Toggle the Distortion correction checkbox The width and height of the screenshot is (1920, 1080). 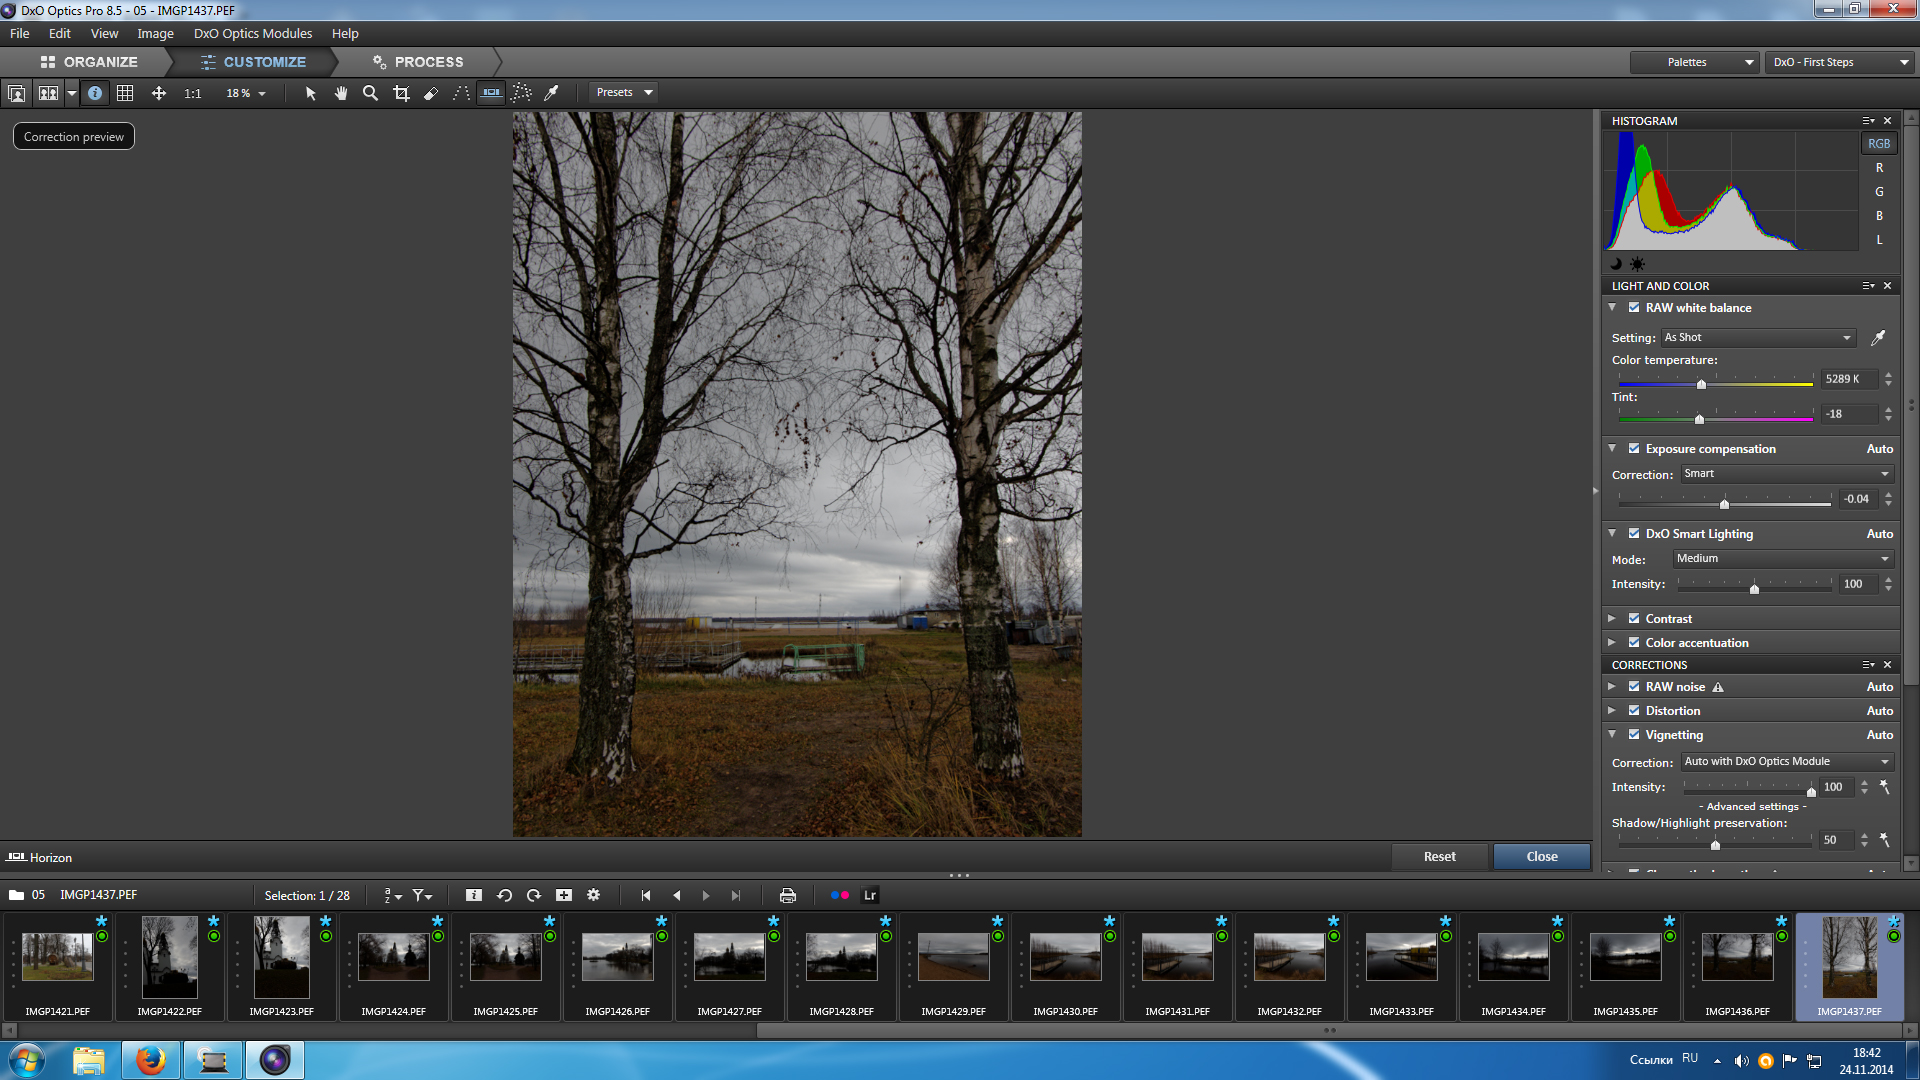[1634, 711]
